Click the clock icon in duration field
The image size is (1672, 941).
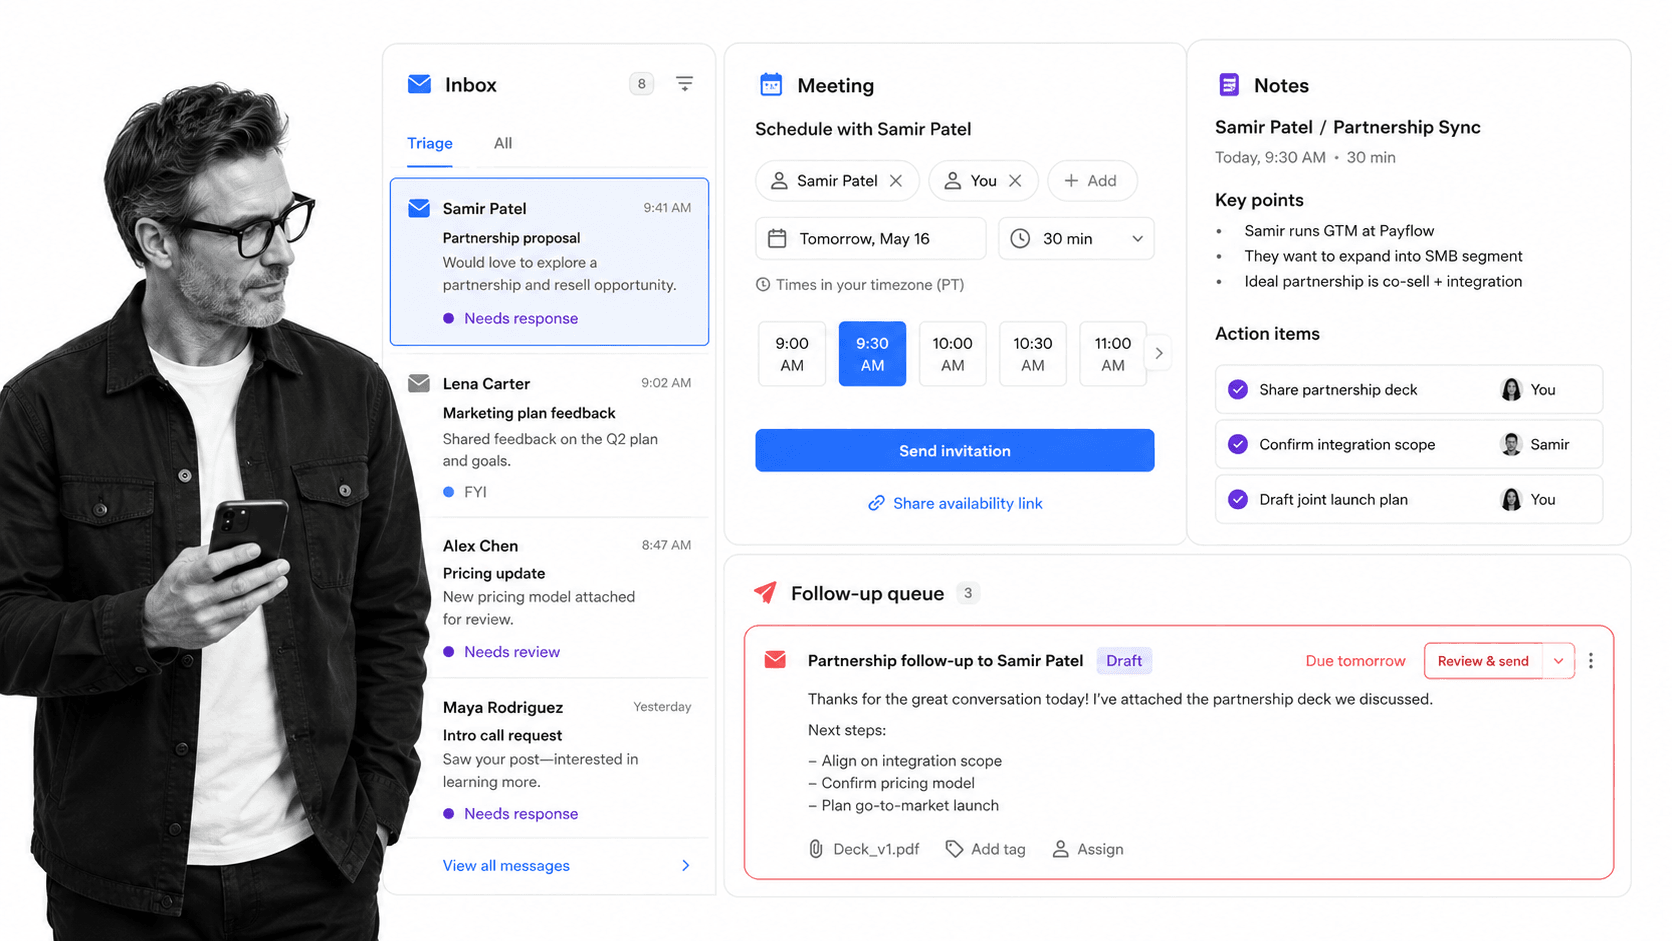click(1020, 239)
